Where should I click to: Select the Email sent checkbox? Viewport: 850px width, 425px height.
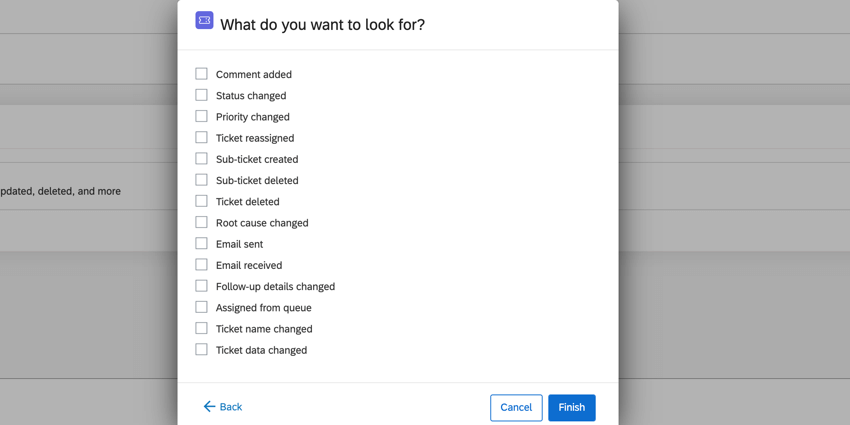tap(202, 244)
